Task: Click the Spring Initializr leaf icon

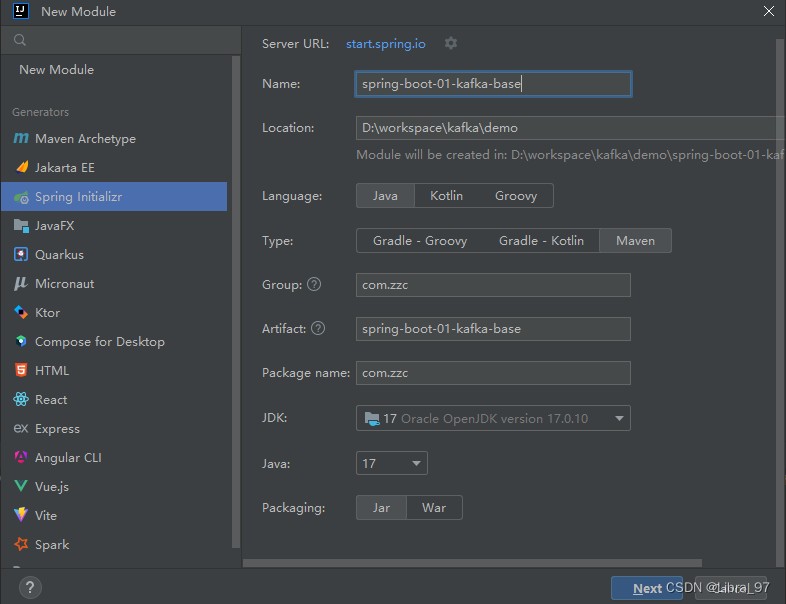Action: tap(22, 197)
